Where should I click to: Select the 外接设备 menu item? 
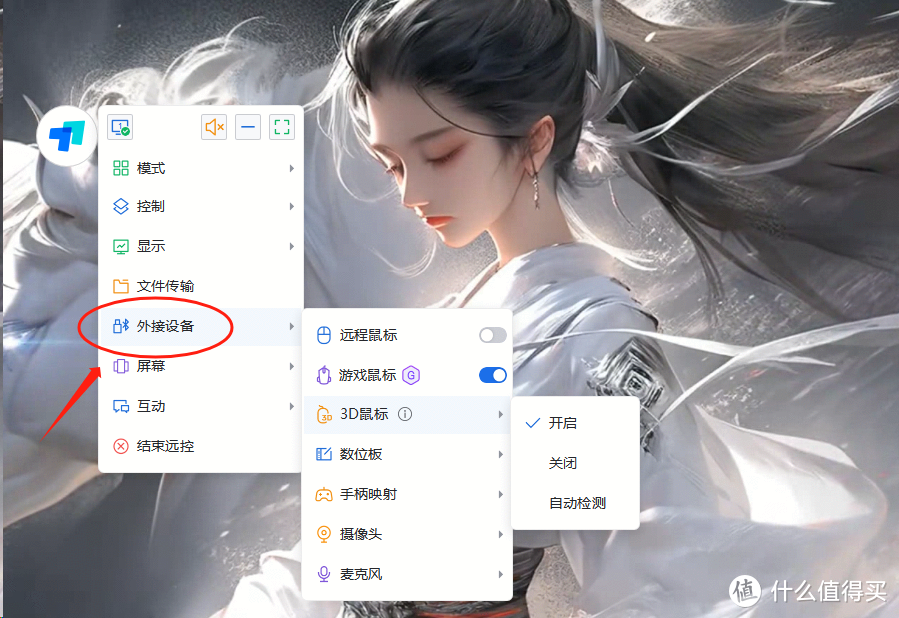tap(201, 326)
